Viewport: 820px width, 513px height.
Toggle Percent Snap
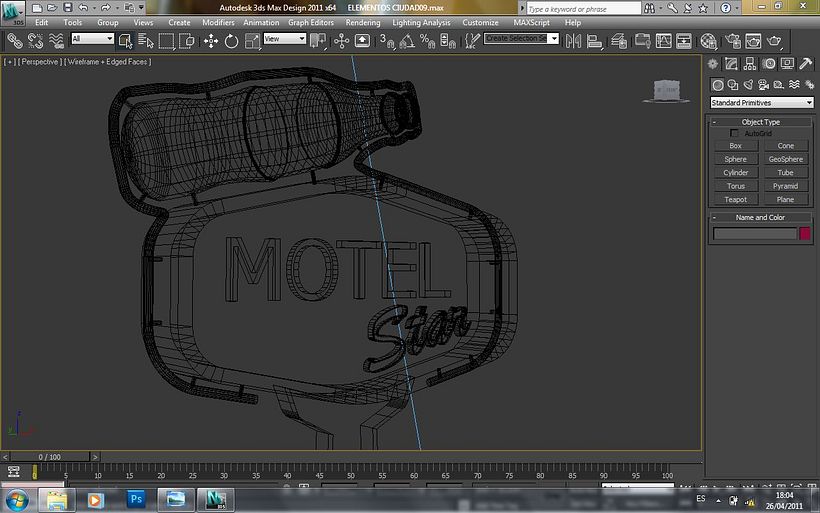tap(427, 41)
